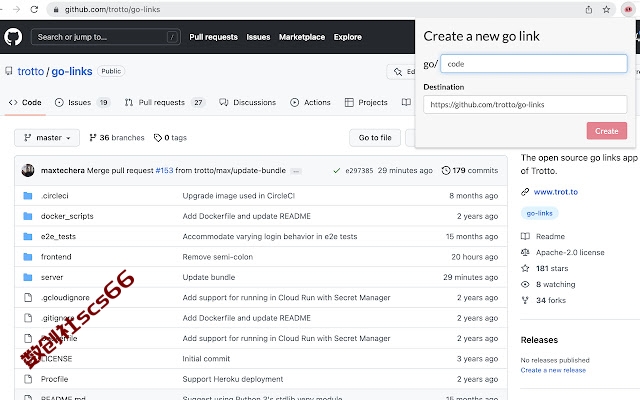Click the repository icon before trotto
Screen dimensions: 640x400
coord(9,71)
